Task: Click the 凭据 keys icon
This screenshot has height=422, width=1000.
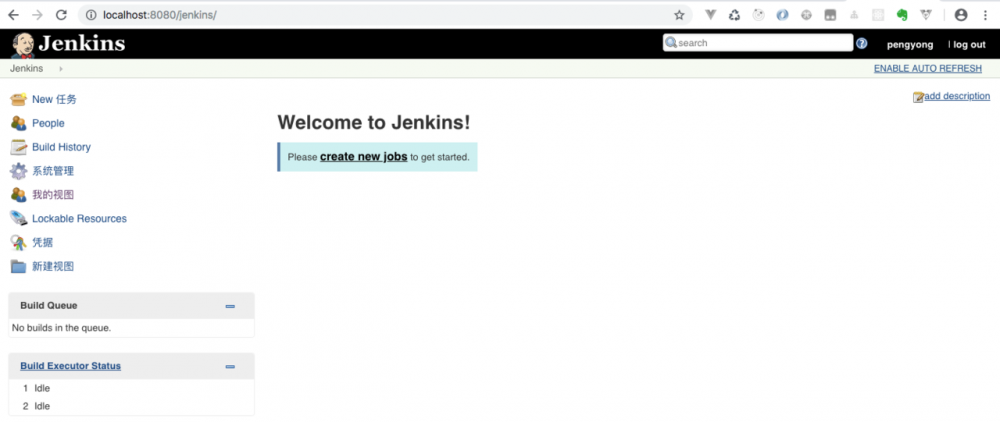Action: coord(18,242)
